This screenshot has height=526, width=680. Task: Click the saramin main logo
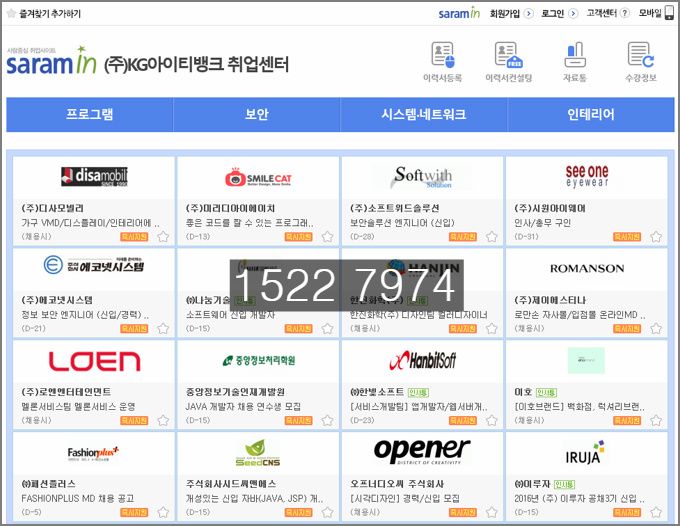(51, 60)
